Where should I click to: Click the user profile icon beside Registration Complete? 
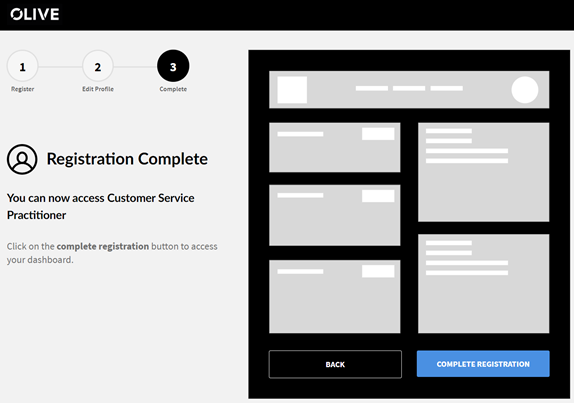coord(22,159)
